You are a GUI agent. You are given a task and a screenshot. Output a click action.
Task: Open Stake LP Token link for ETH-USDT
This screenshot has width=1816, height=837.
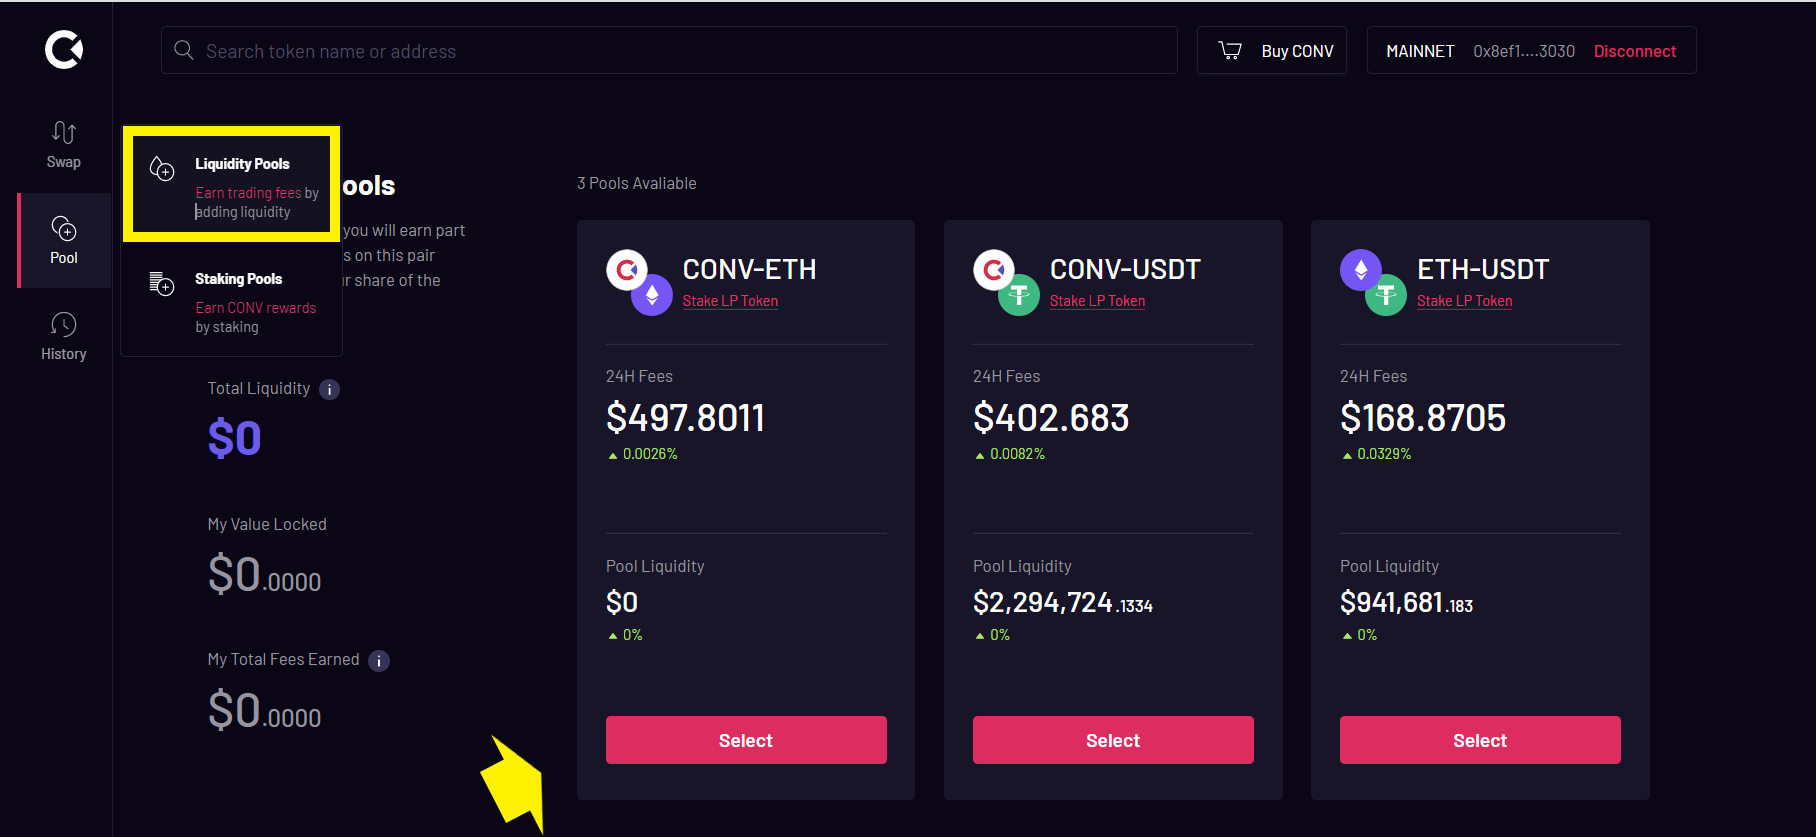pyautogui.click(x=1464, y=301)
